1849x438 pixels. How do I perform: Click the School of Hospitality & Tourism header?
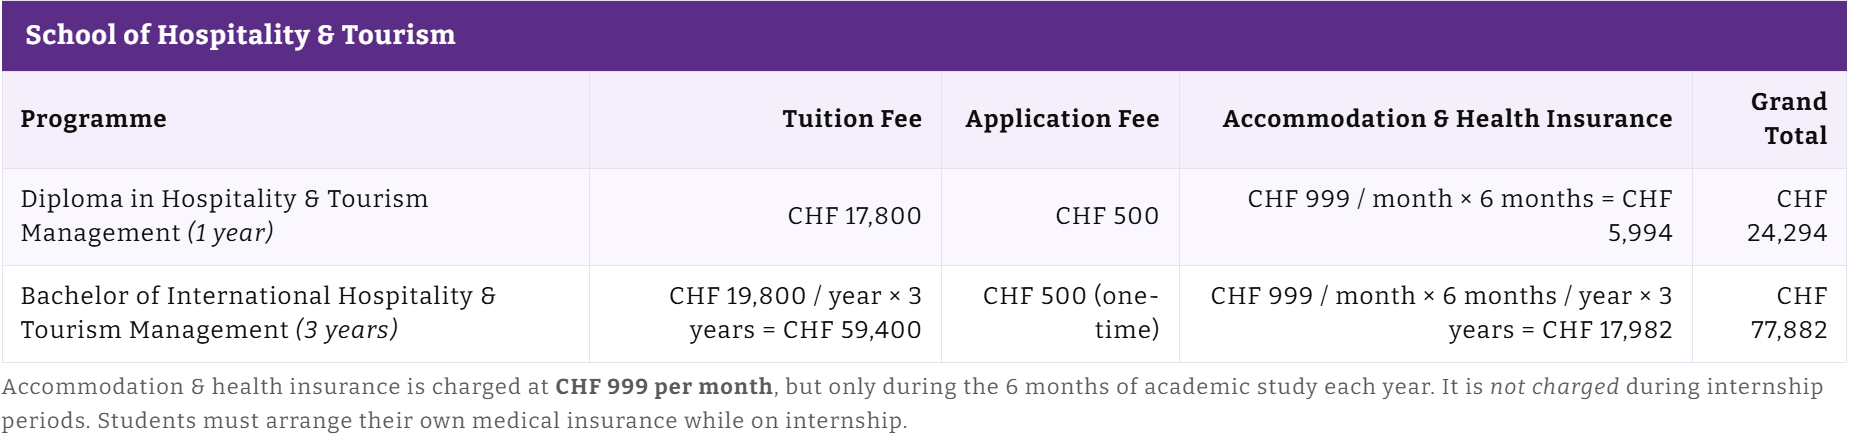[240, 35]
